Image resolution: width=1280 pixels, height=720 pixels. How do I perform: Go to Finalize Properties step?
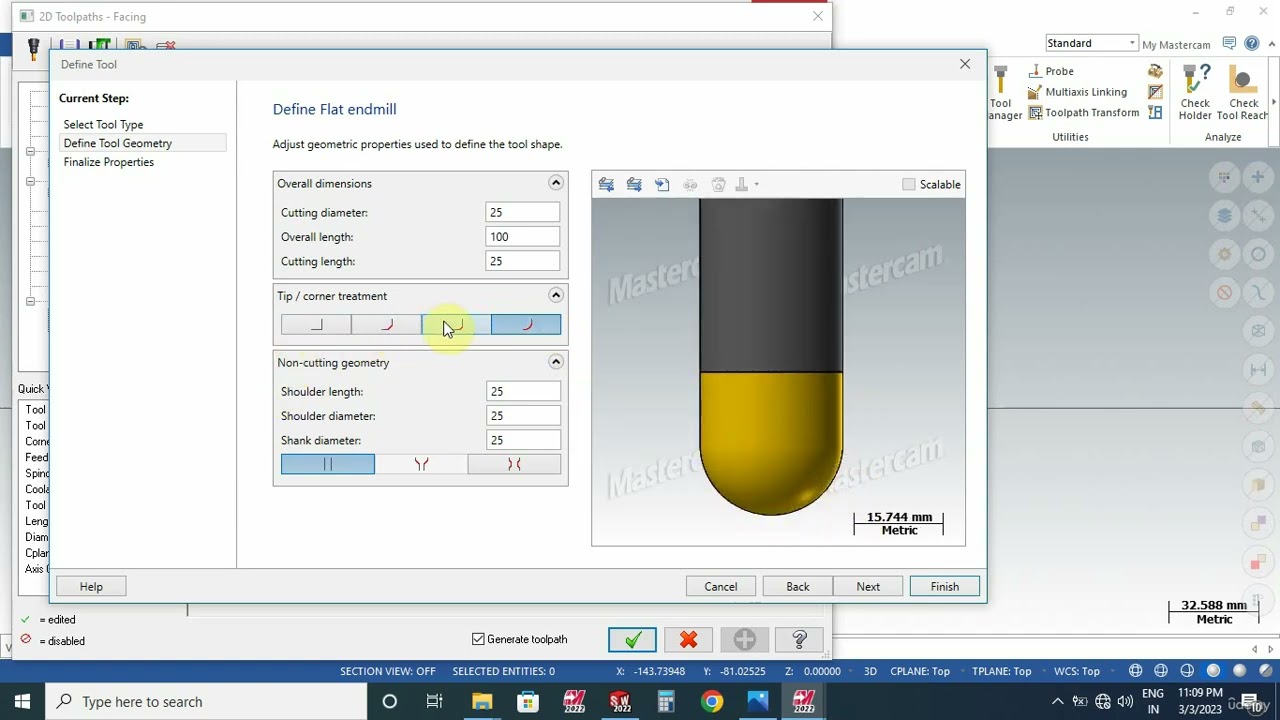coord(108,162)
